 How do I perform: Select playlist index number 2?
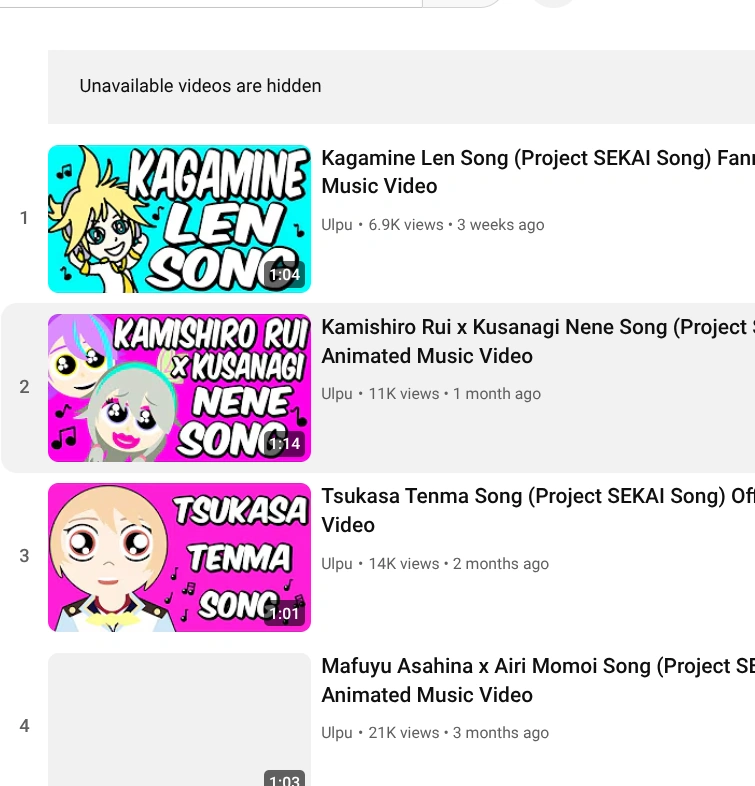pyautogui.click(x=24, y=387)
